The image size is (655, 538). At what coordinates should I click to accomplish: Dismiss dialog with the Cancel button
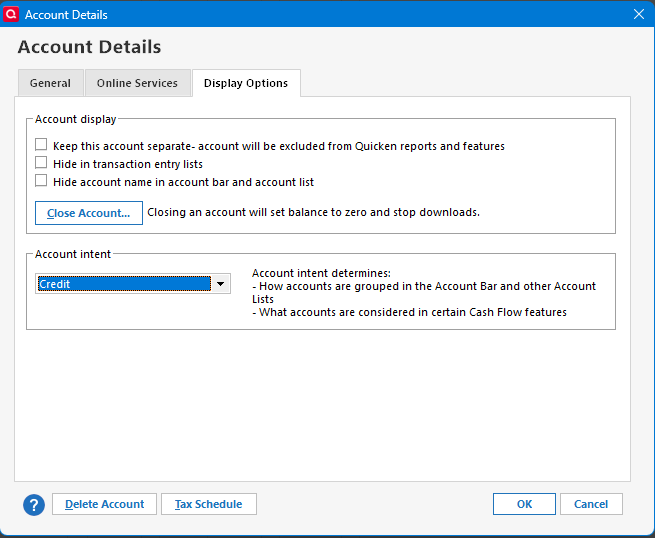pos(591,504)
